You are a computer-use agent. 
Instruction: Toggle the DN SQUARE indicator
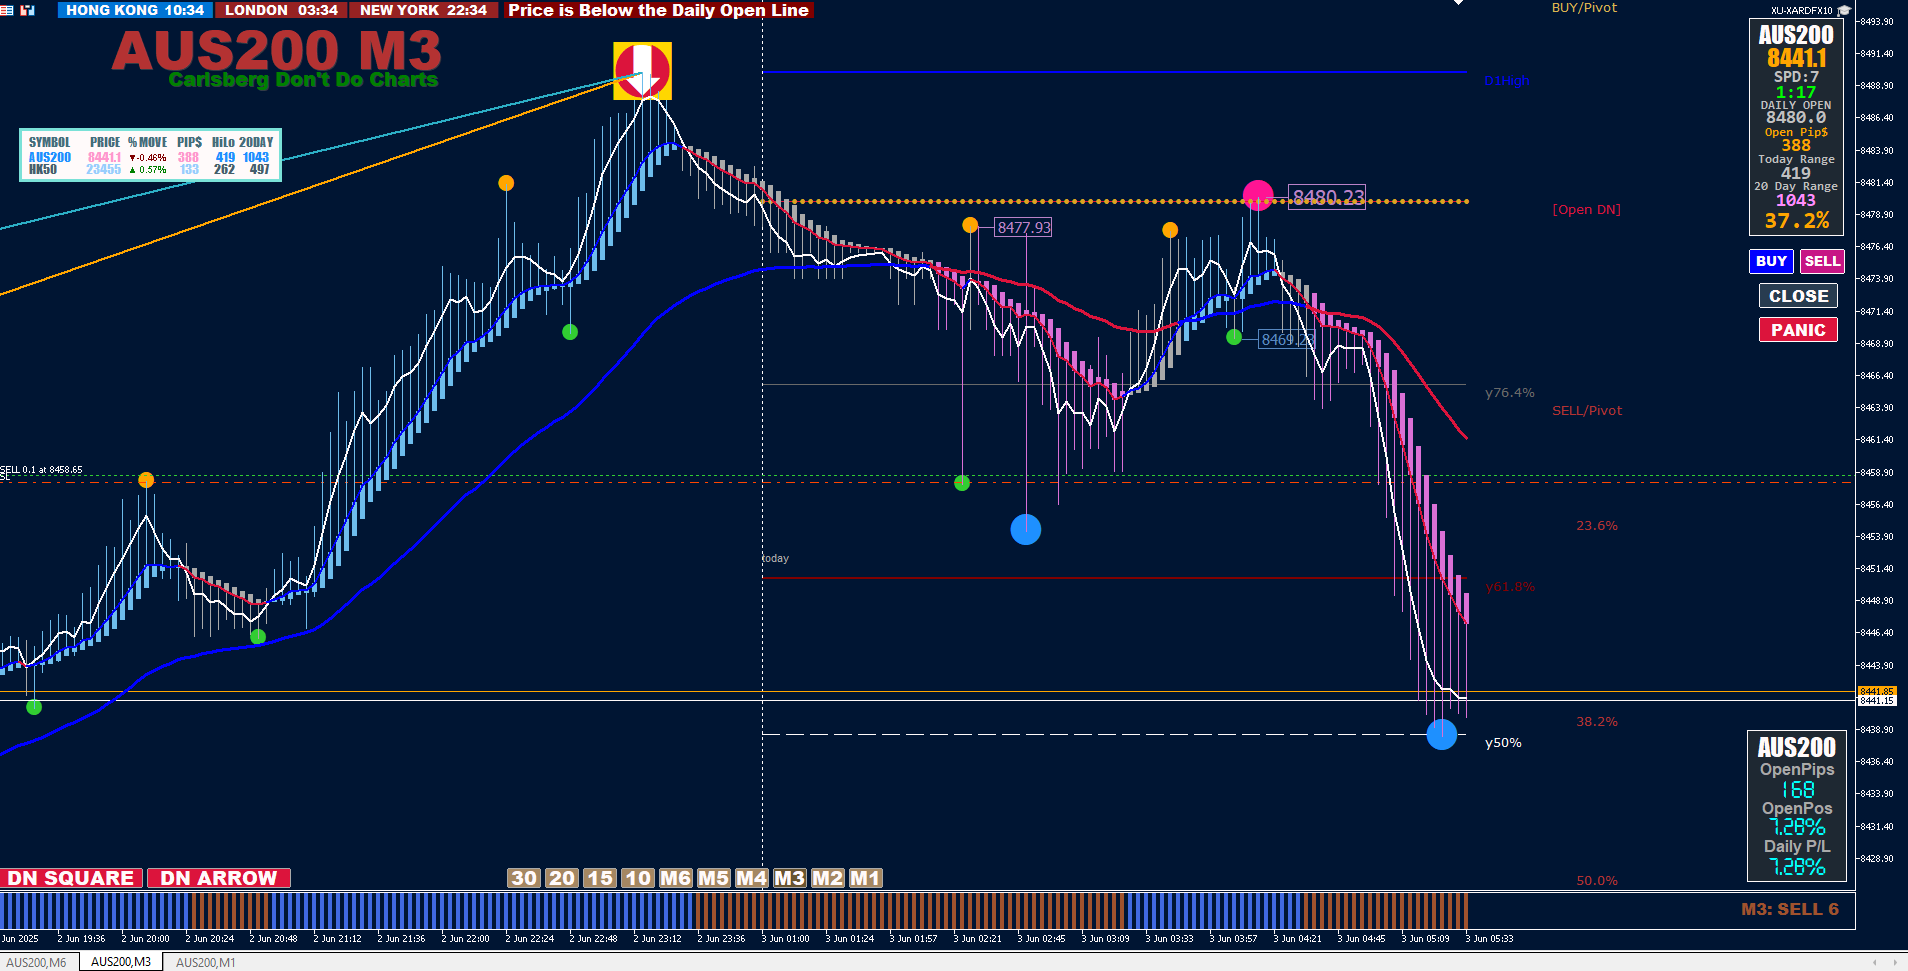coord(71,878)
